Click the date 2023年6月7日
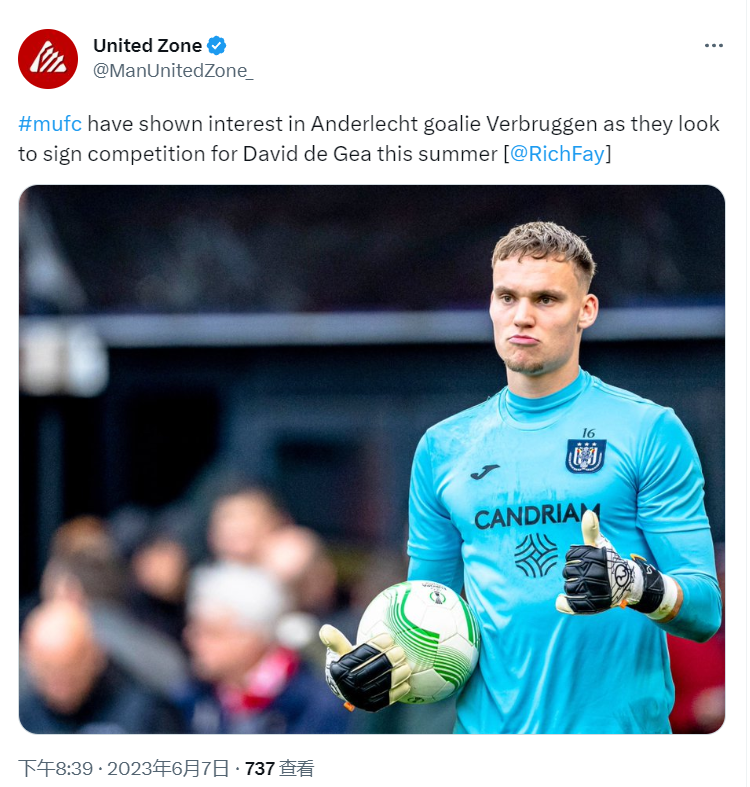Viewport: 750px width, 787px height. (168, 768)
